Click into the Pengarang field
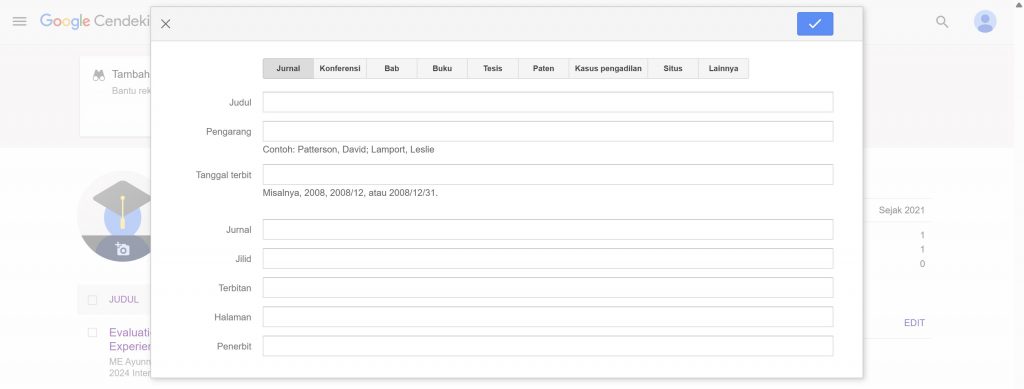The image size is (1024, 389). [548, 131]
